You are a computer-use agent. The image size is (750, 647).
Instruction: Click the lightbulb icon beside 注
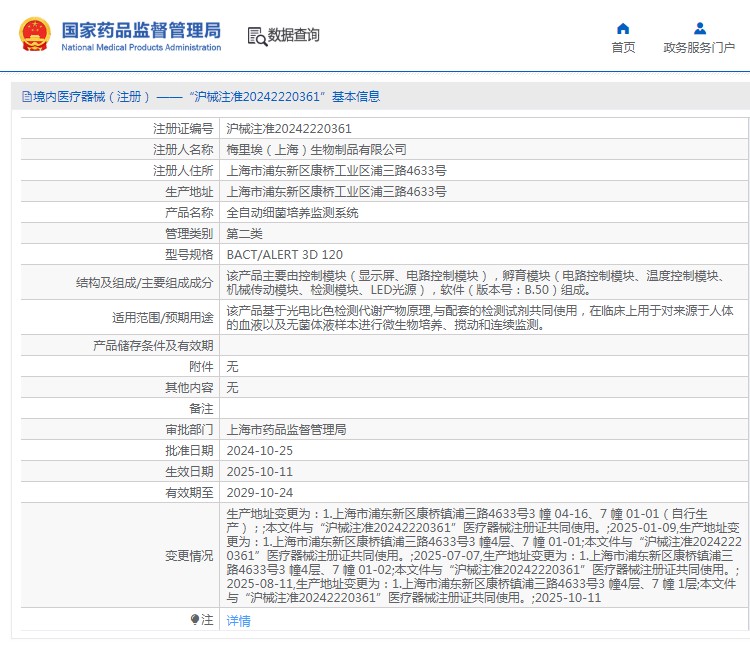tap(195, 620)
